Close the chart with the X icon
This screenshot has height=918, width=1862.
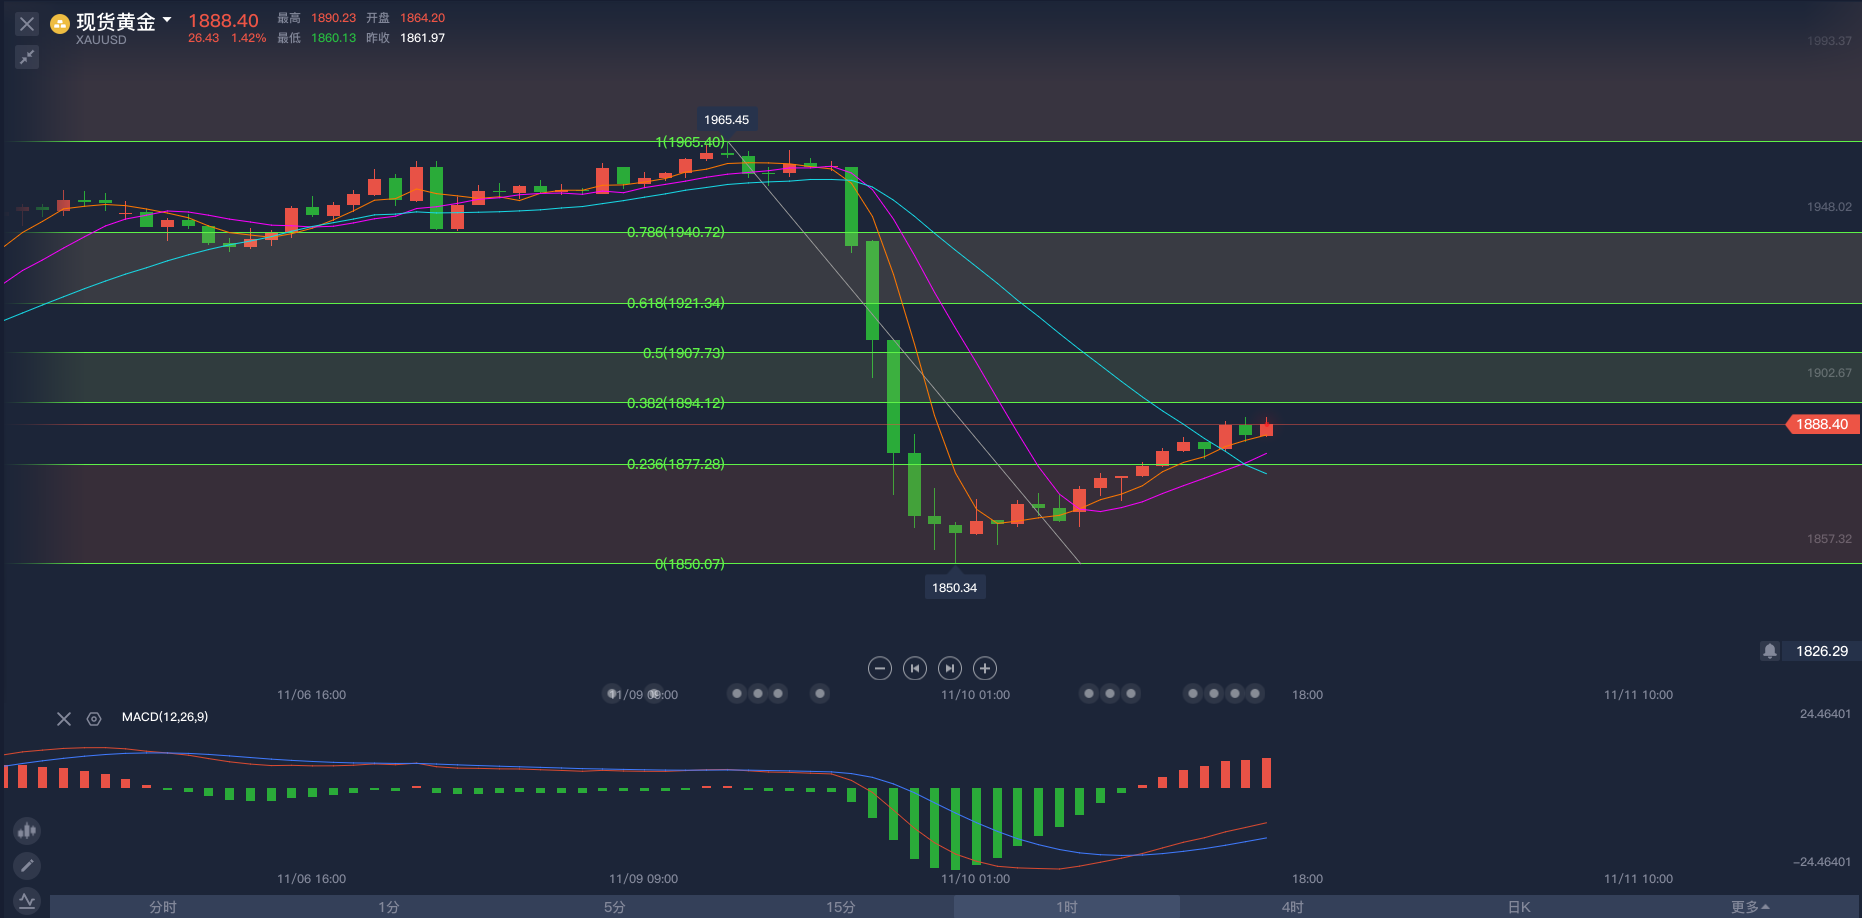[27, 24]
